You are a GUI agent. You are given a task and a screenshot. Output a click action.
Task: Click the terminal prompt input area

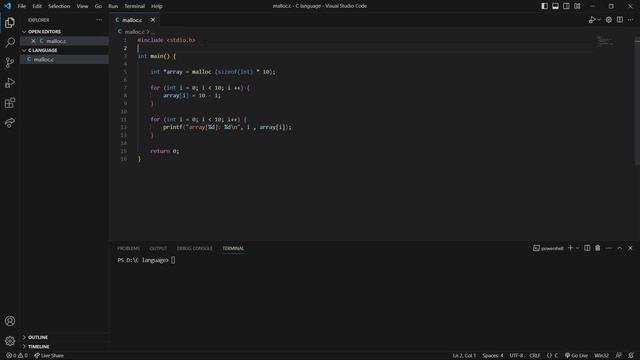tap(173, 260)
